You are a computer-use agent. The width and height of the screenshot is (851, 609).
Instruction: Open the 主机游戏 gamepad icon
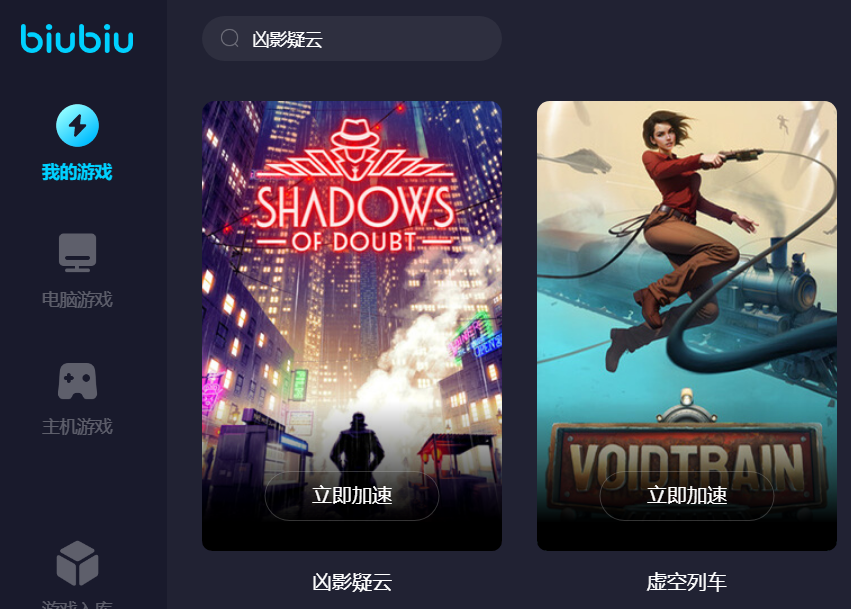pyautogui.click(x=78, y=381)
